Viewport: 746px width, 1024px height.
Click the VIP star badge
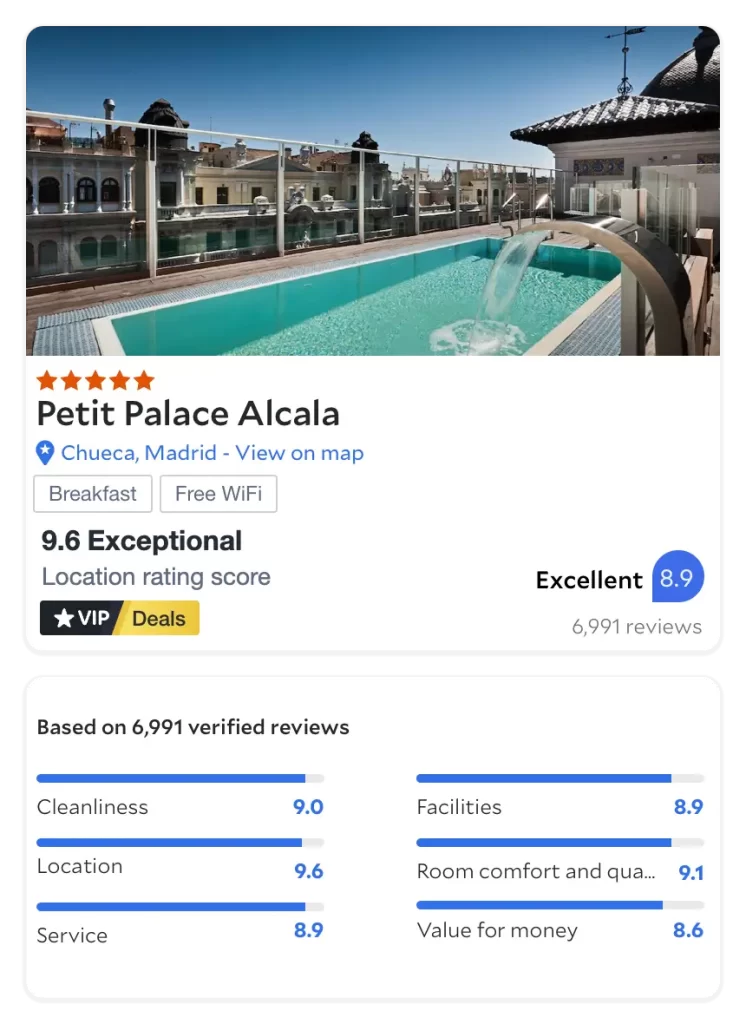(x=81, y=618)
